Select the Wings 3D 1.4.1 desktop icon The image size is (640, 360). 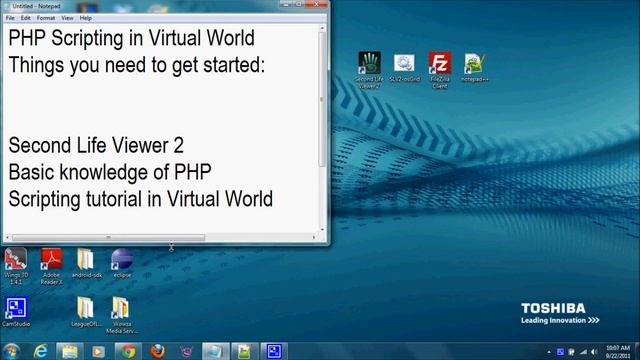[16, 266]
